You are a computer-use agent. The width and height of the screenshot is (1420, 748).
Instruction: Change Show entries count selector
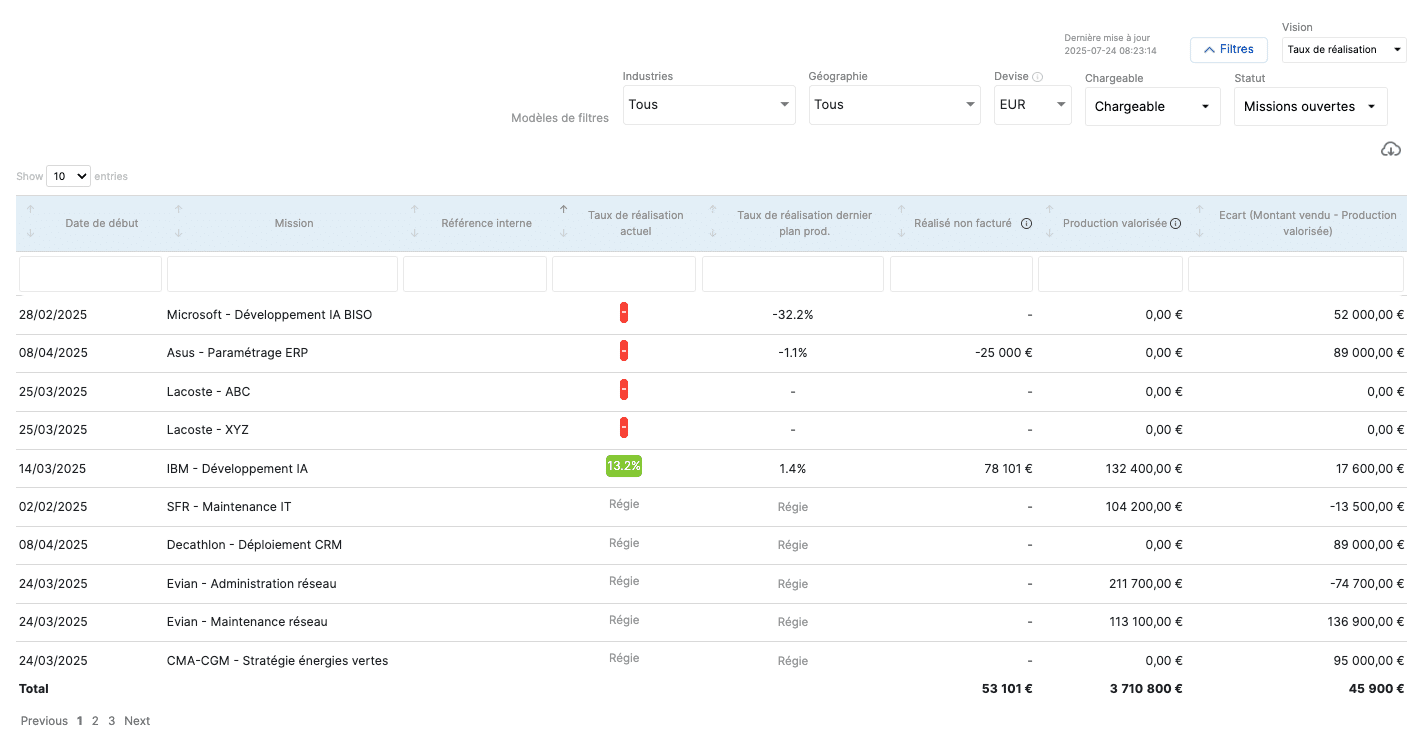(68, 176)
